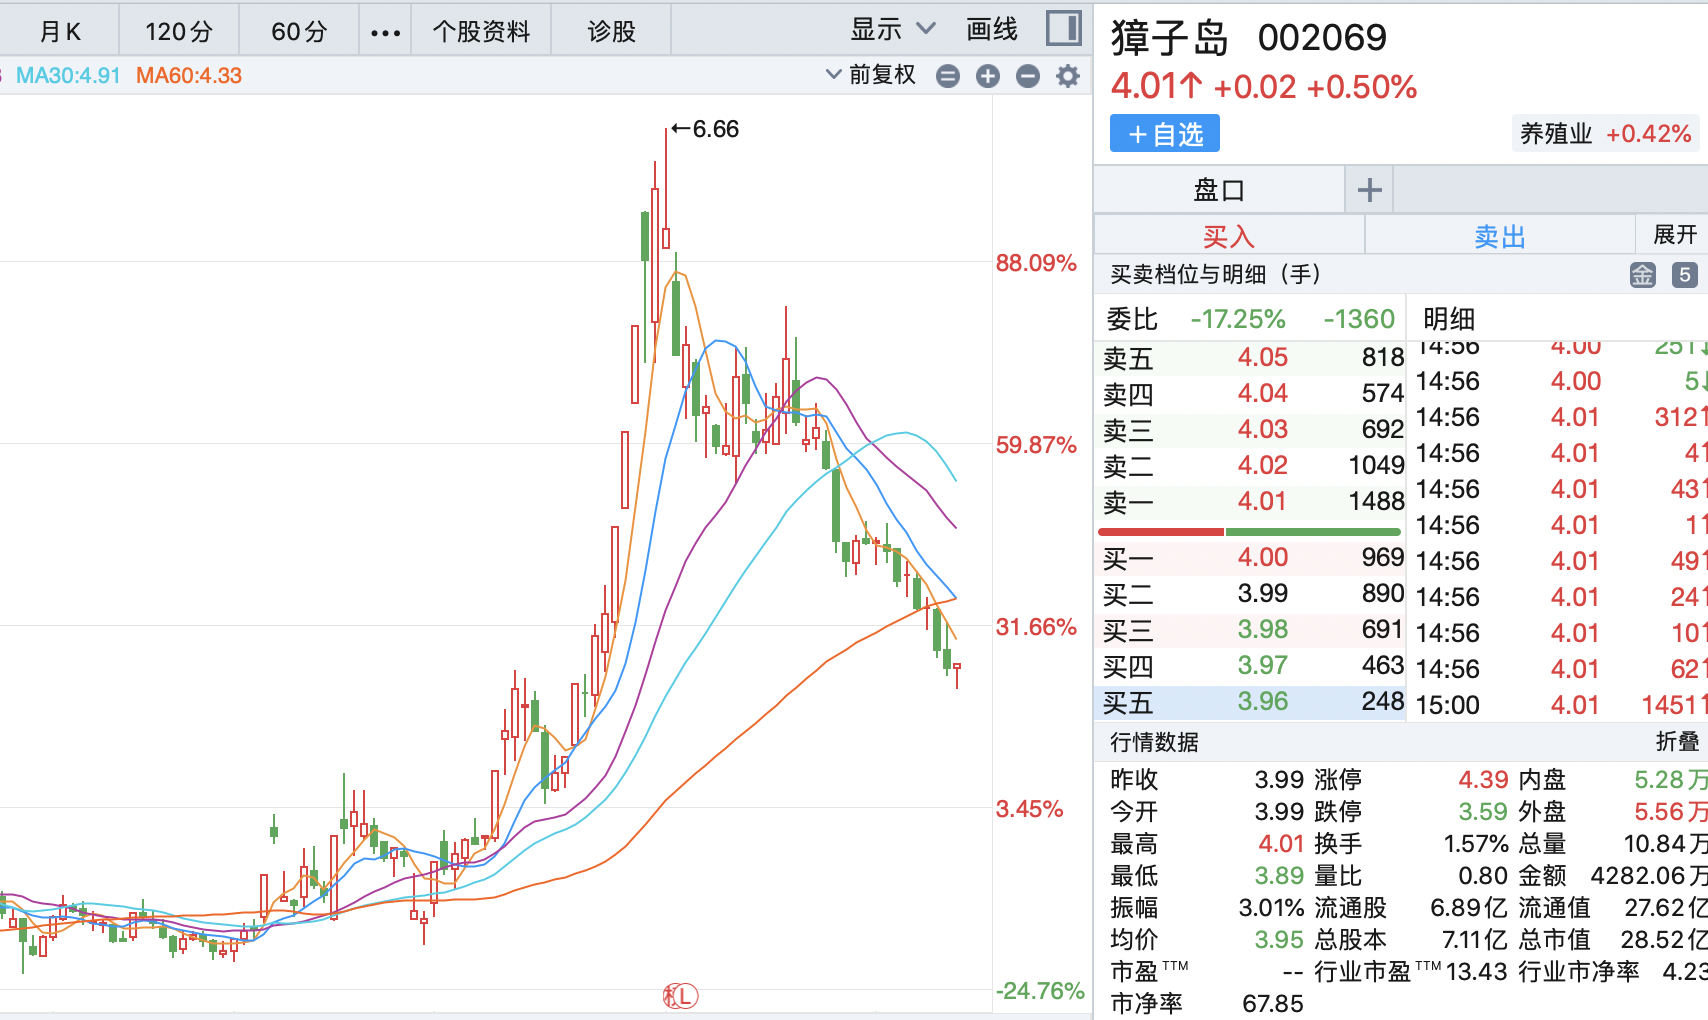
Task: Click the 买入 buy button
Action: click(x=1229, y=234)
